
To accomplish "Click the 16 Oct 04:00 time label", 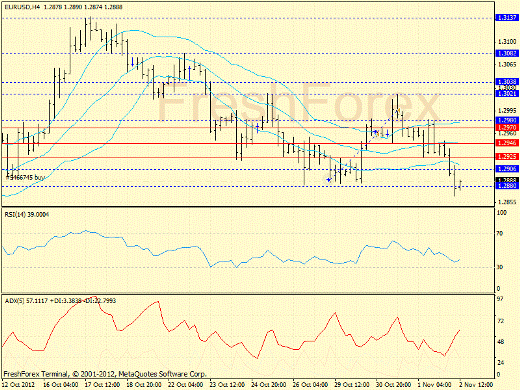I will pos(61,385).
